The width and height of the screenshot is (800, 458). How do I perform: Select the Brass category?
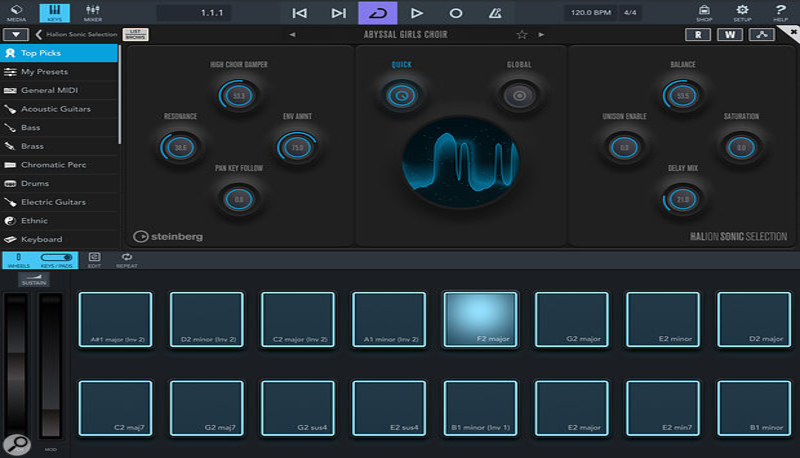pyautogui.click(x=59, y=146)
